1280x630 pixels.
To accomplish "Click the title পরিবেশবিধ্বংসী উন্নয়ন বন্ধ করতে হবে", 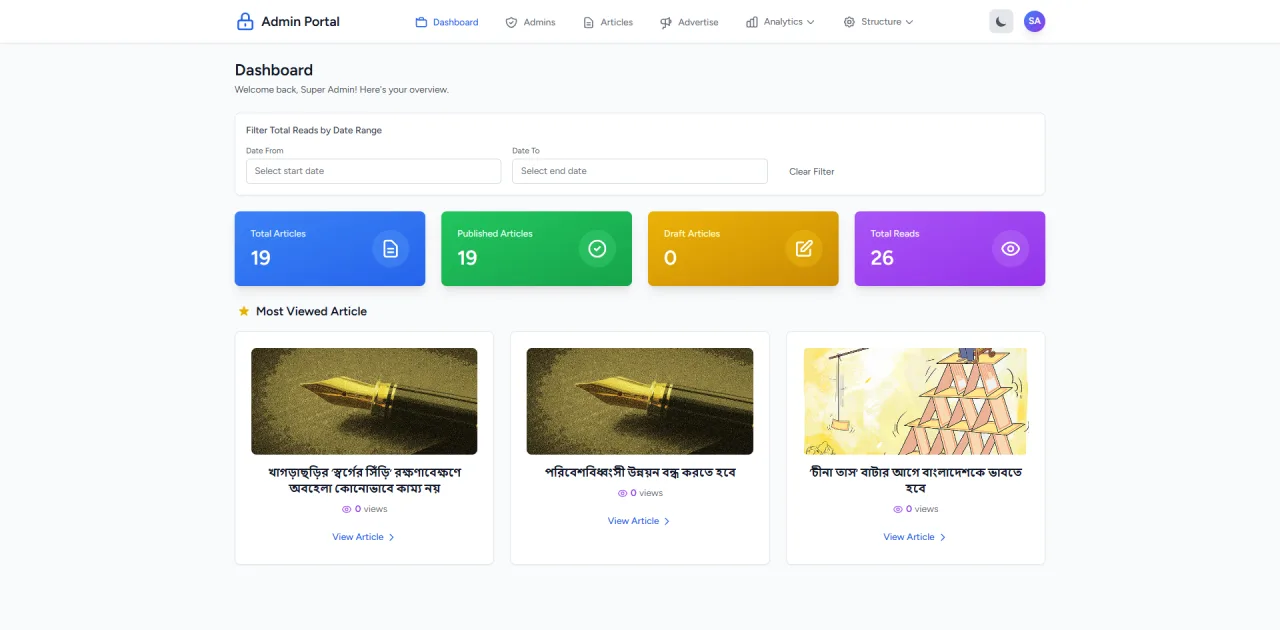I will (x=640, y=471).
